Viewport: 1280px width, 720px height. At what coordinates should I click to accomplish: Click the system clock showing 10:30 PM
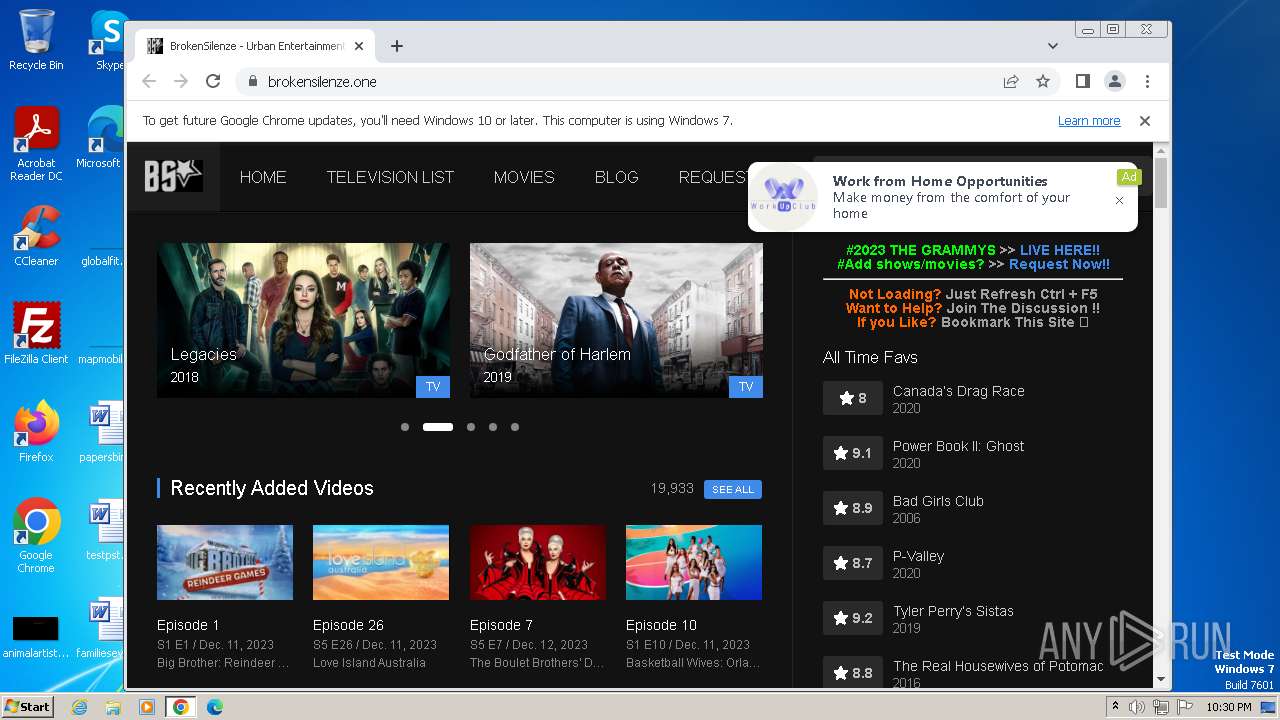click(1229, 707)
